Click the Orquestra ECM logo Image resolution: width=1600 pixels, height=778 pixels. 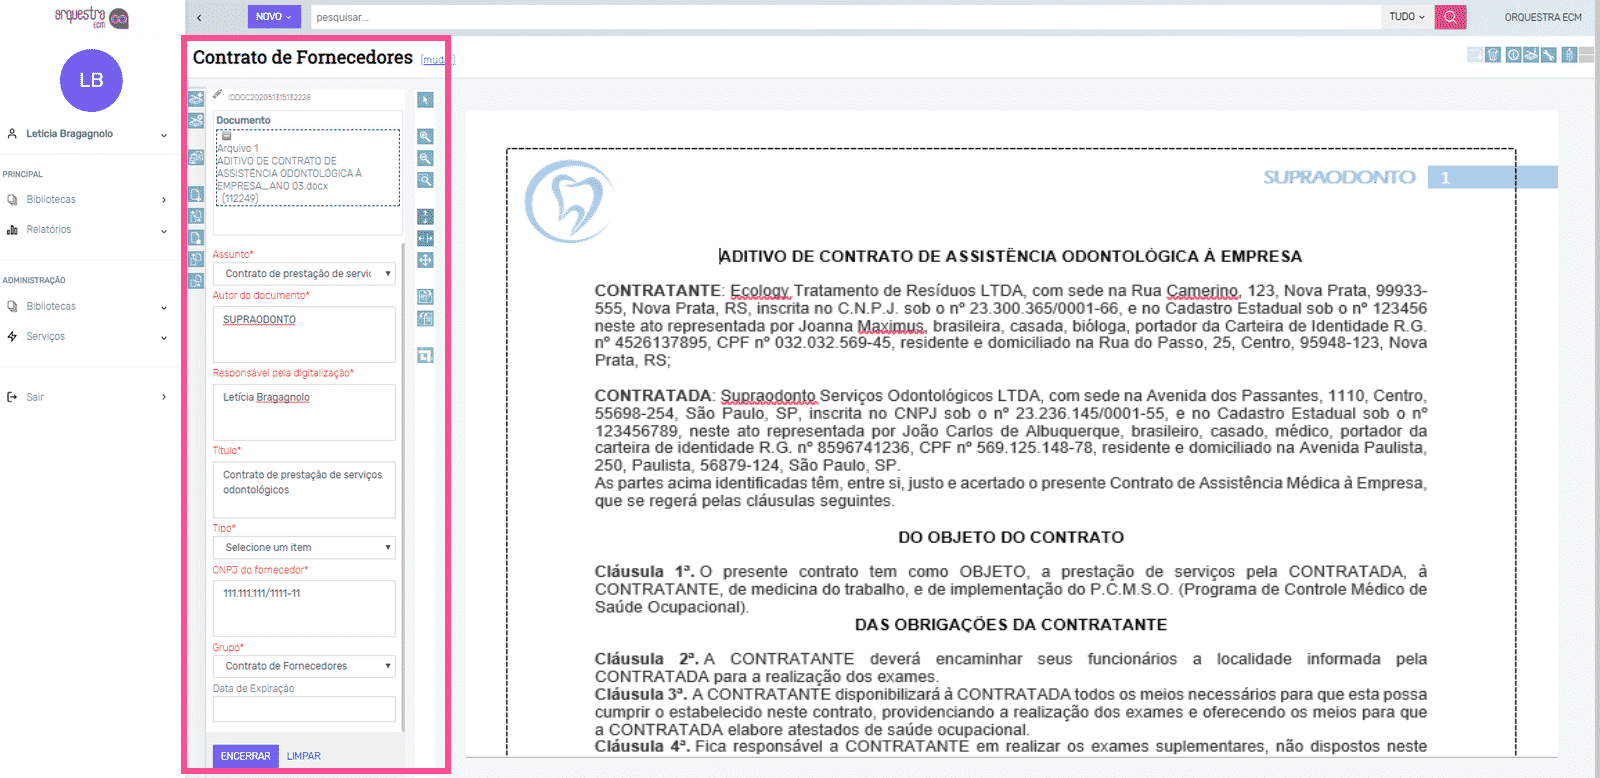[x=91, y=17]
